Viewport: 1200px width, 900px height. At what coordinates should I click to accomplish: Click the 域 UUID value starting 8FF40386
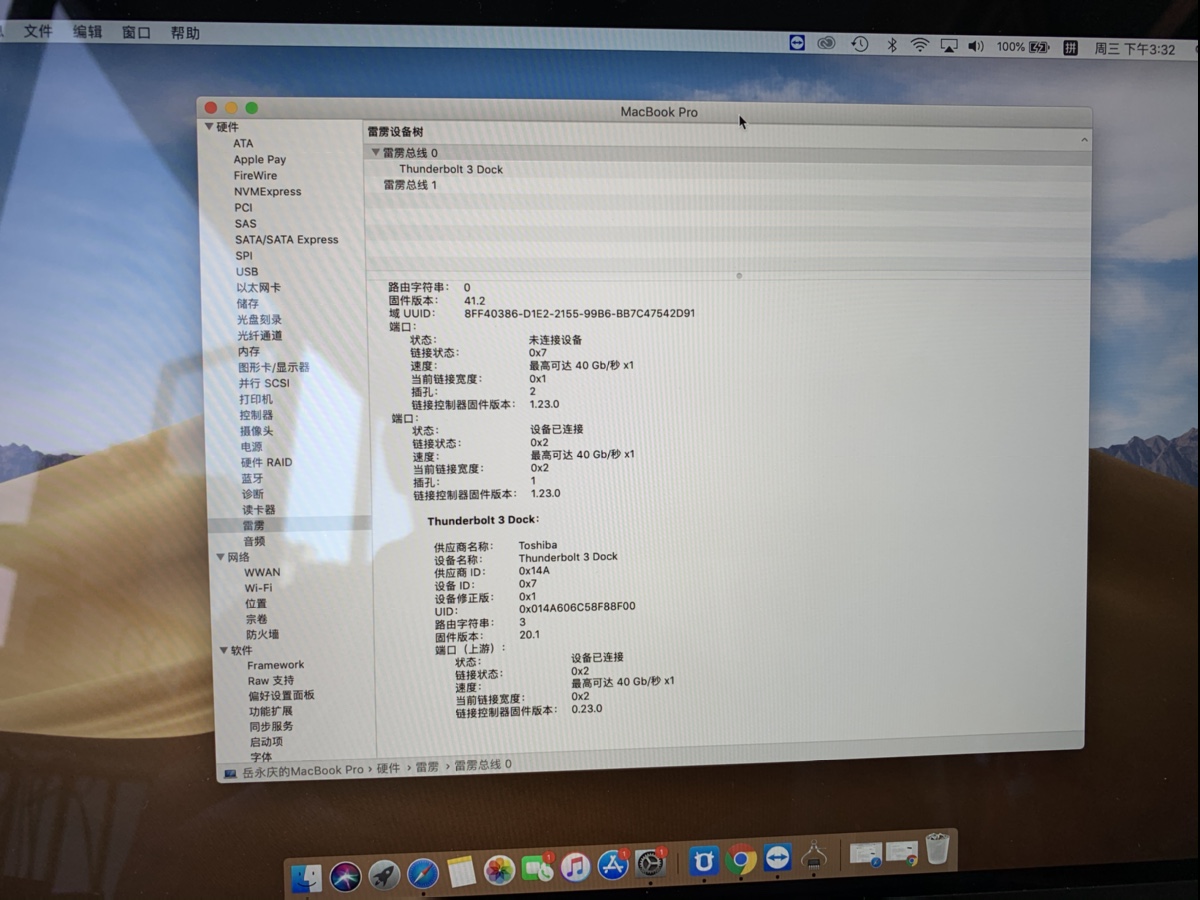point(580,313)
